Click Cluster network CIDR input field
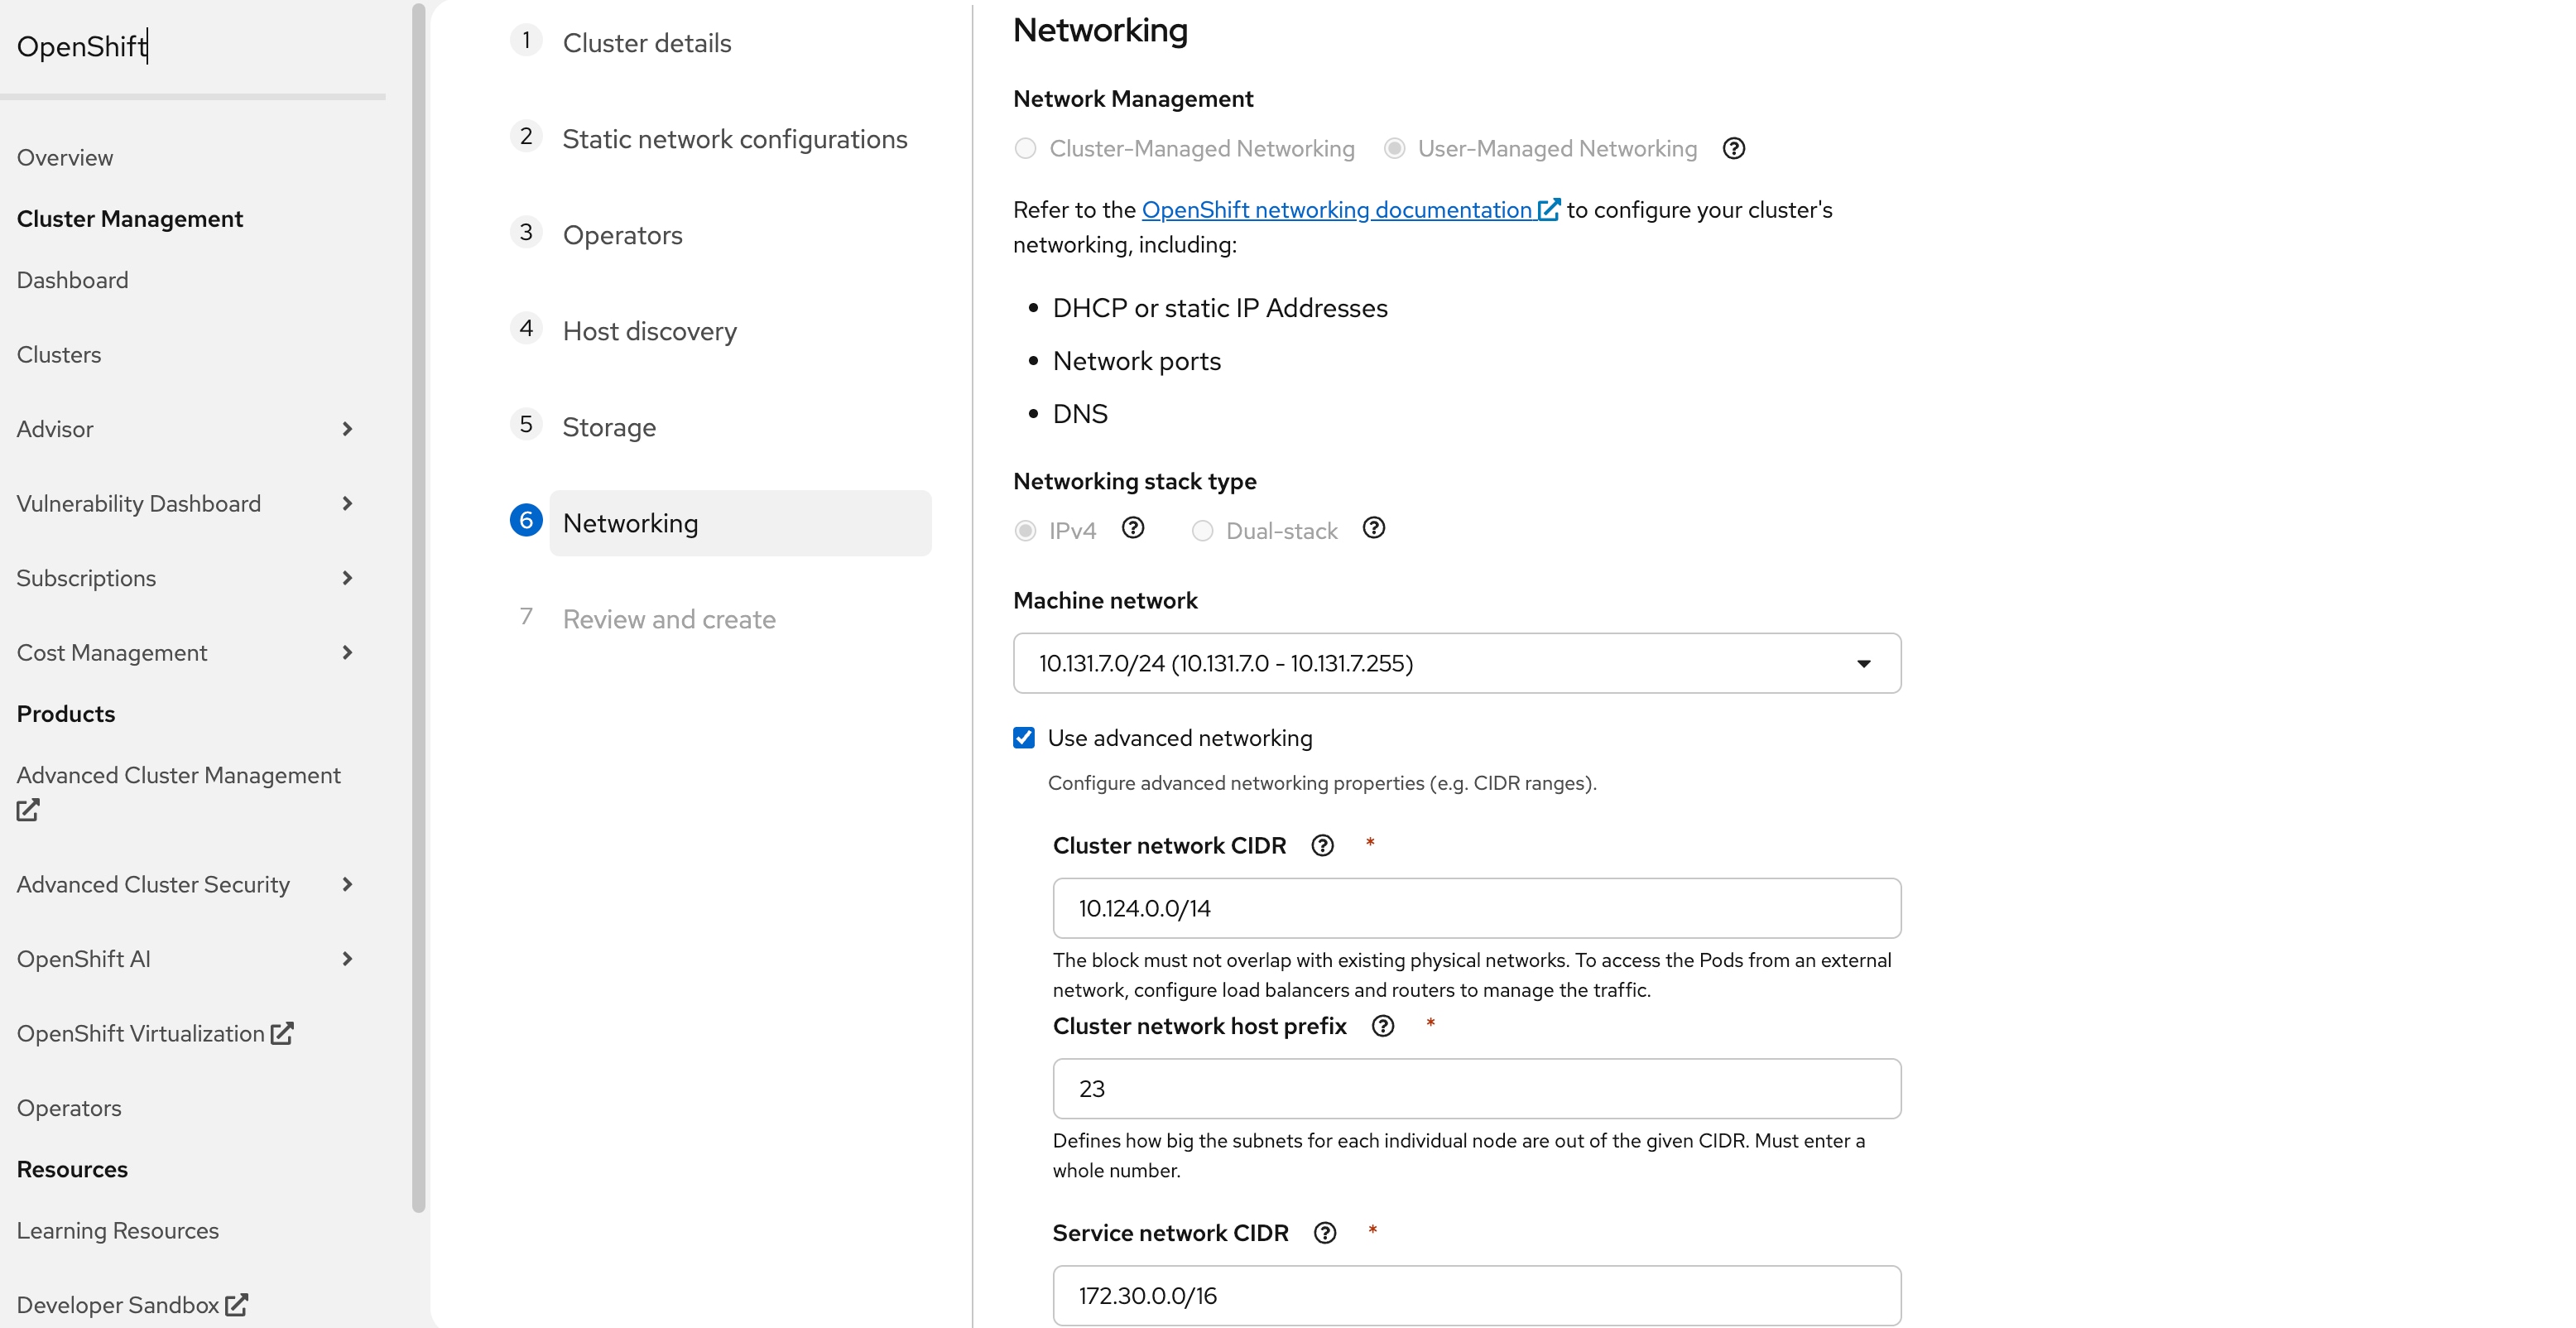The width and height of the screenshot is (2576, 1328). pos(1477,908)
